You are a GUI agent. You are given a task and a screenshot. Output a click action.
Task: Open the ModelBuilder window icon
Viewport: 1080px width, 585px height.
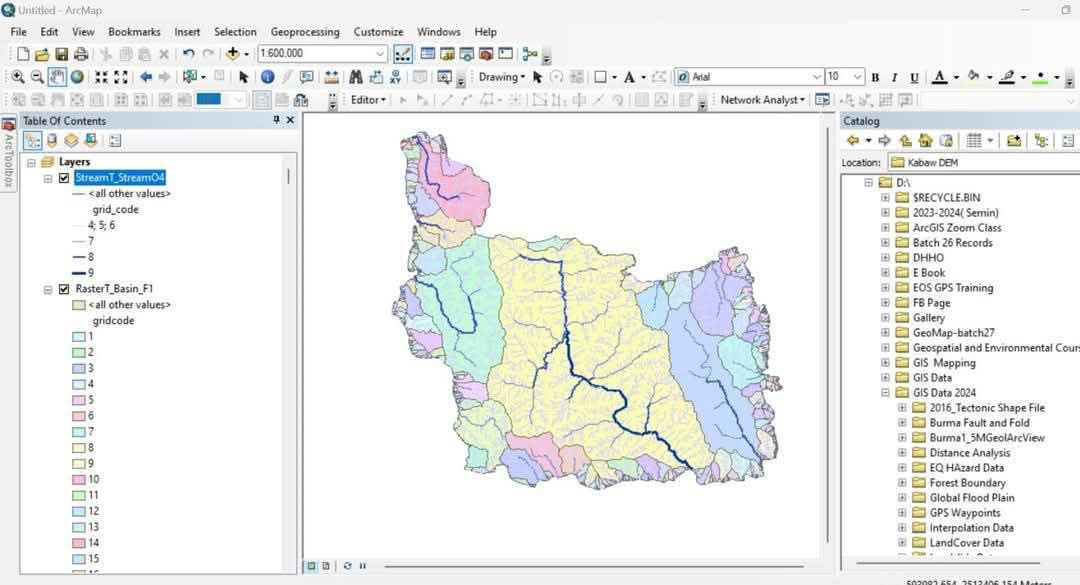click(x=530, y=54)
